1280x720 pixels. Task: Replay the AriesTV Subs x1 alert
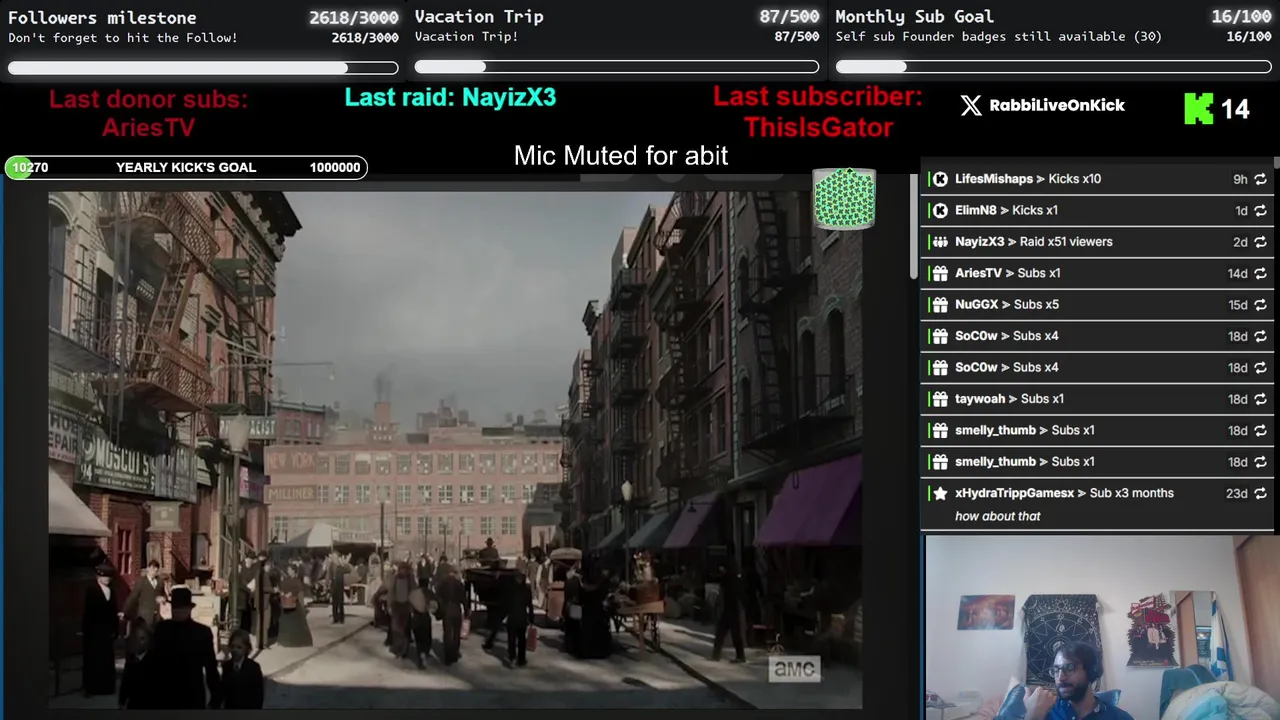tap(1260, 273)
